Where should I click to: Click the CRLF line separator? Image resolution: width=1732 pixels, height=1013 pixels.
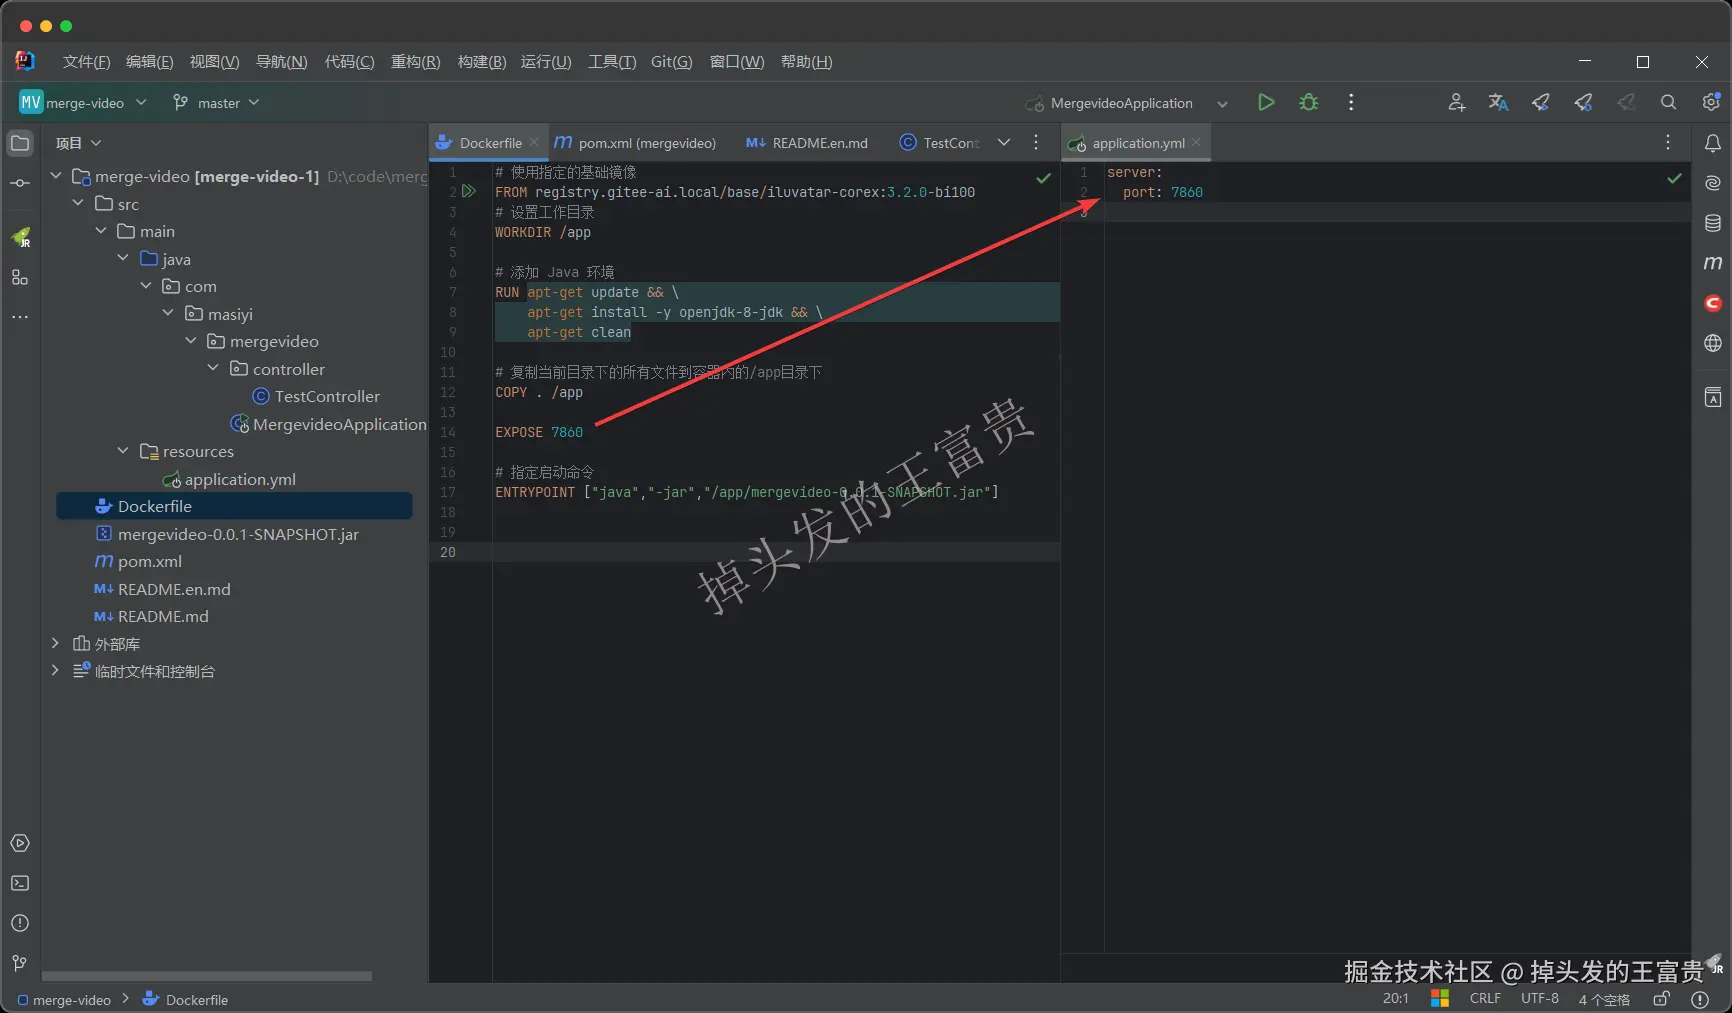[1485, 998]
